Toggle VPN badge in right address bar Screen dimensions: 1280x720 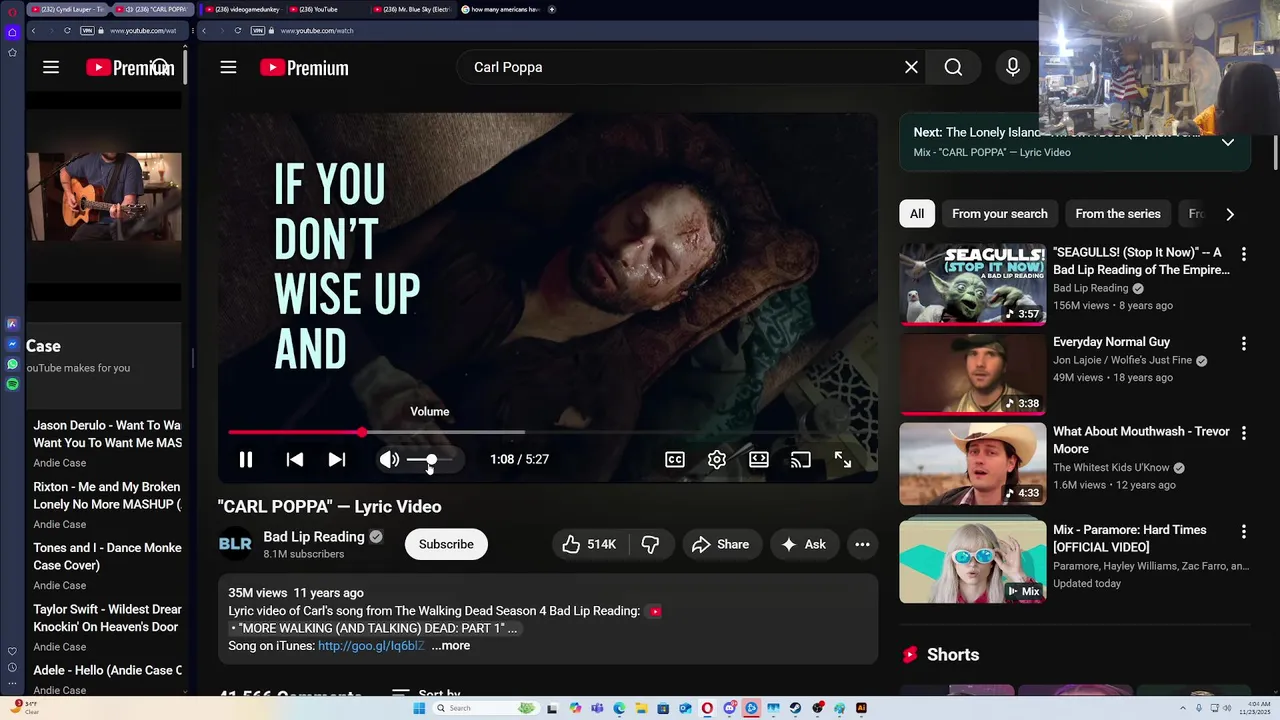coord(258,31)
